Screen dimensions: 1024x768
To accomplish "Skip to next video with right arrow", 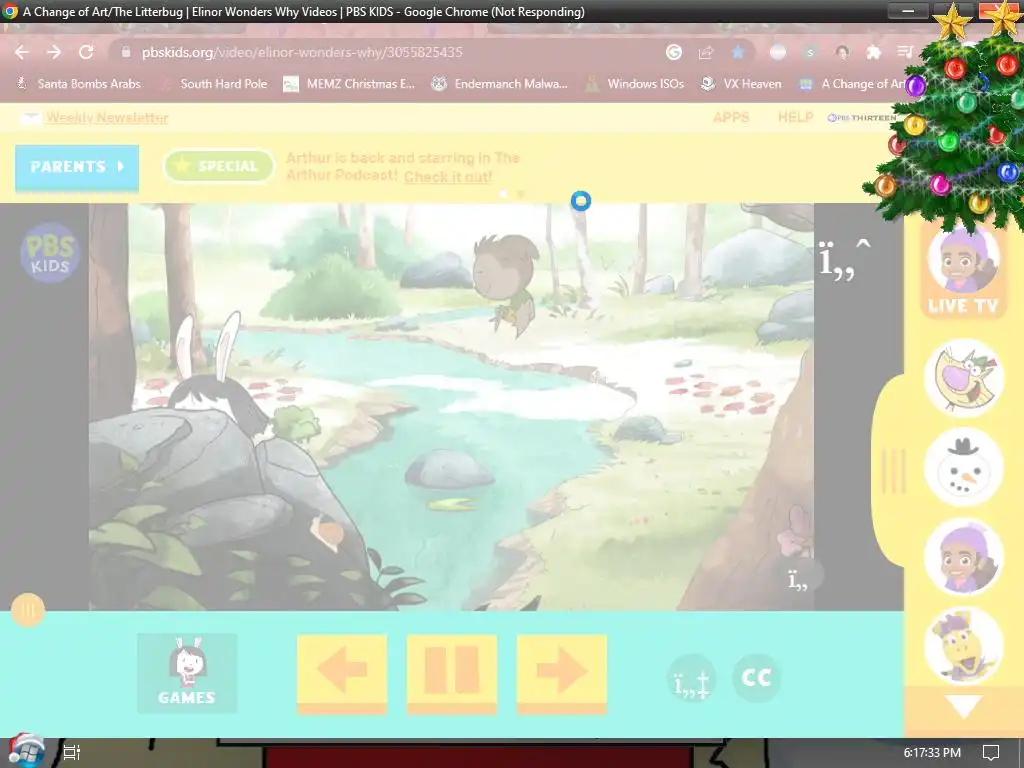I will click(x=562, y=673).
